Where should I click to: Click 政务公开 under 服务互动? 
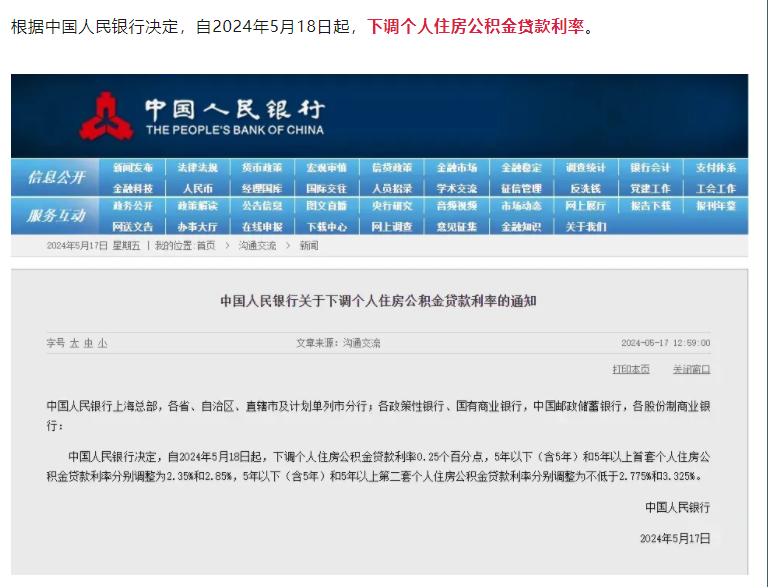(x=133, y=206)
